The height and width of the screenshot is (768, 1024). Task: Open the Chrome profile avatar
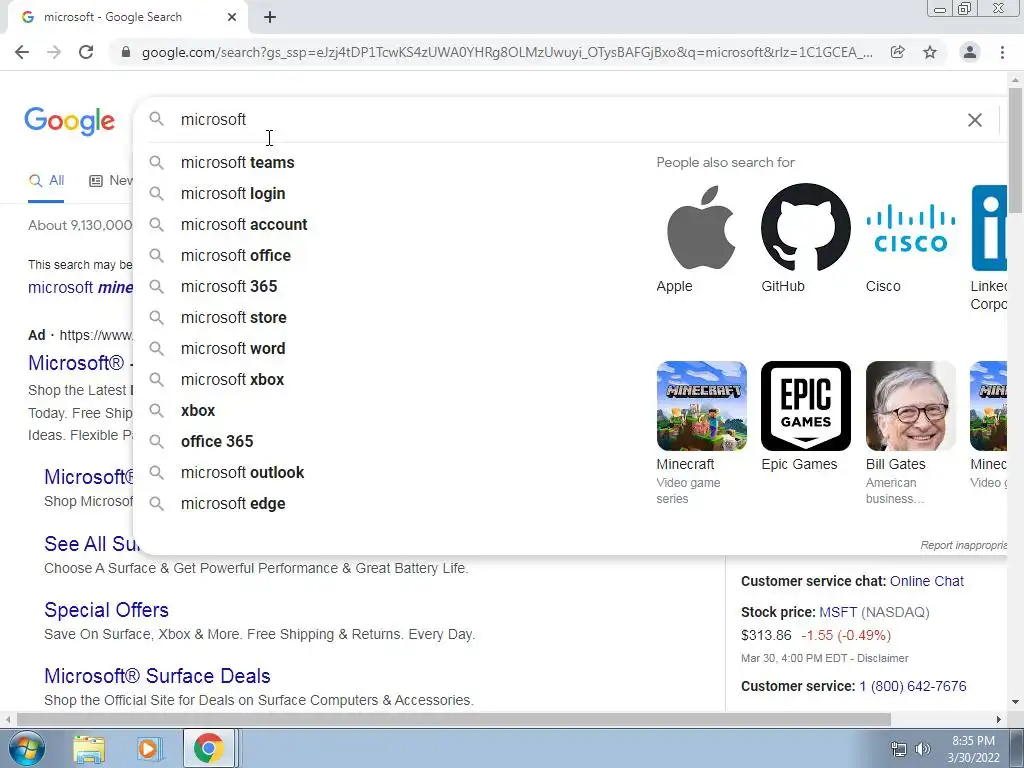pos(970,52)
